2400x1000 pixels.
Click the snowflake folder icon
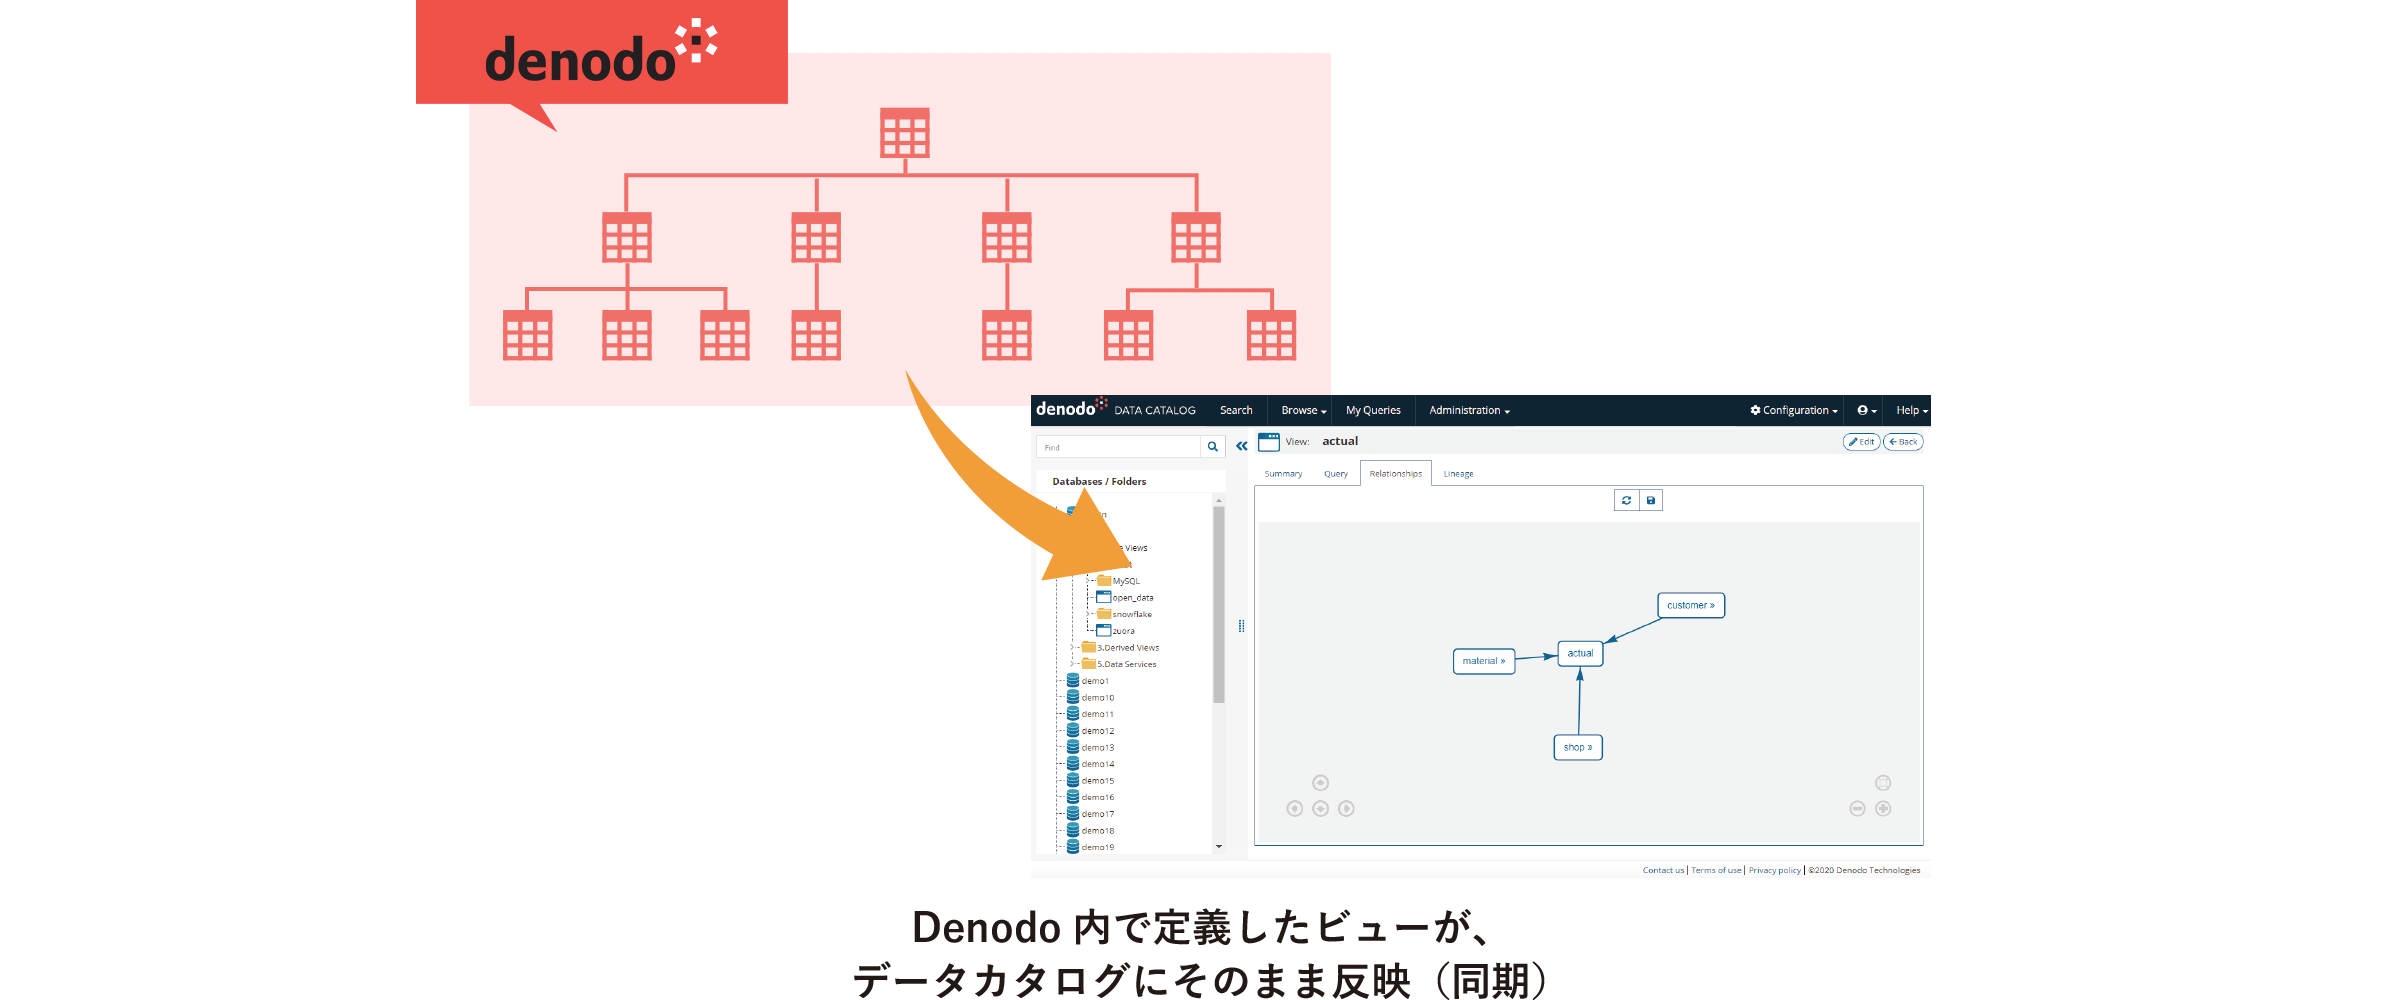click(1104, 614)
